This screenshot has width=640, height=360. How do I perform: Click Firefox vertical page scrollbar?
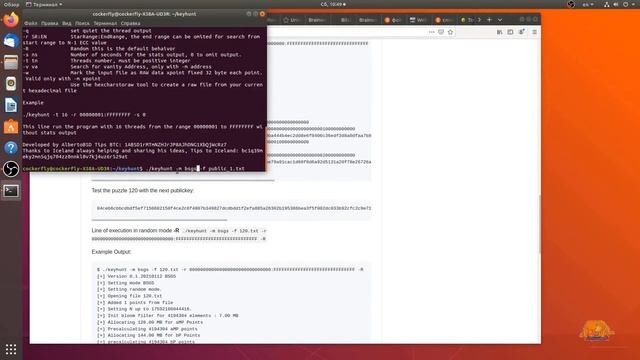540,224
